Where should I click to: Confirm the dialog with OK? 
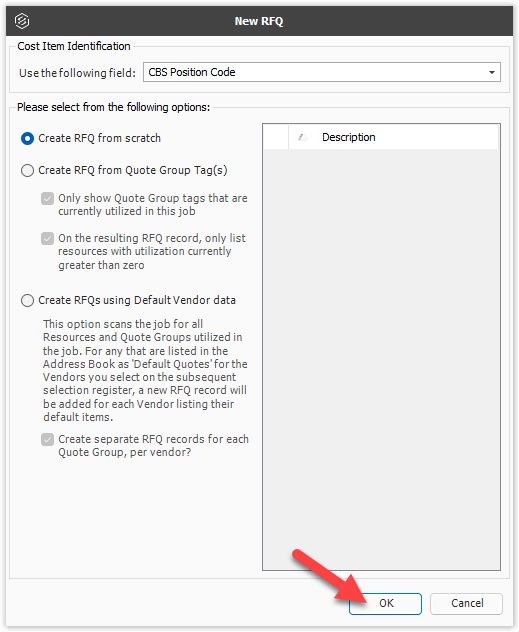tap(385, 603)
